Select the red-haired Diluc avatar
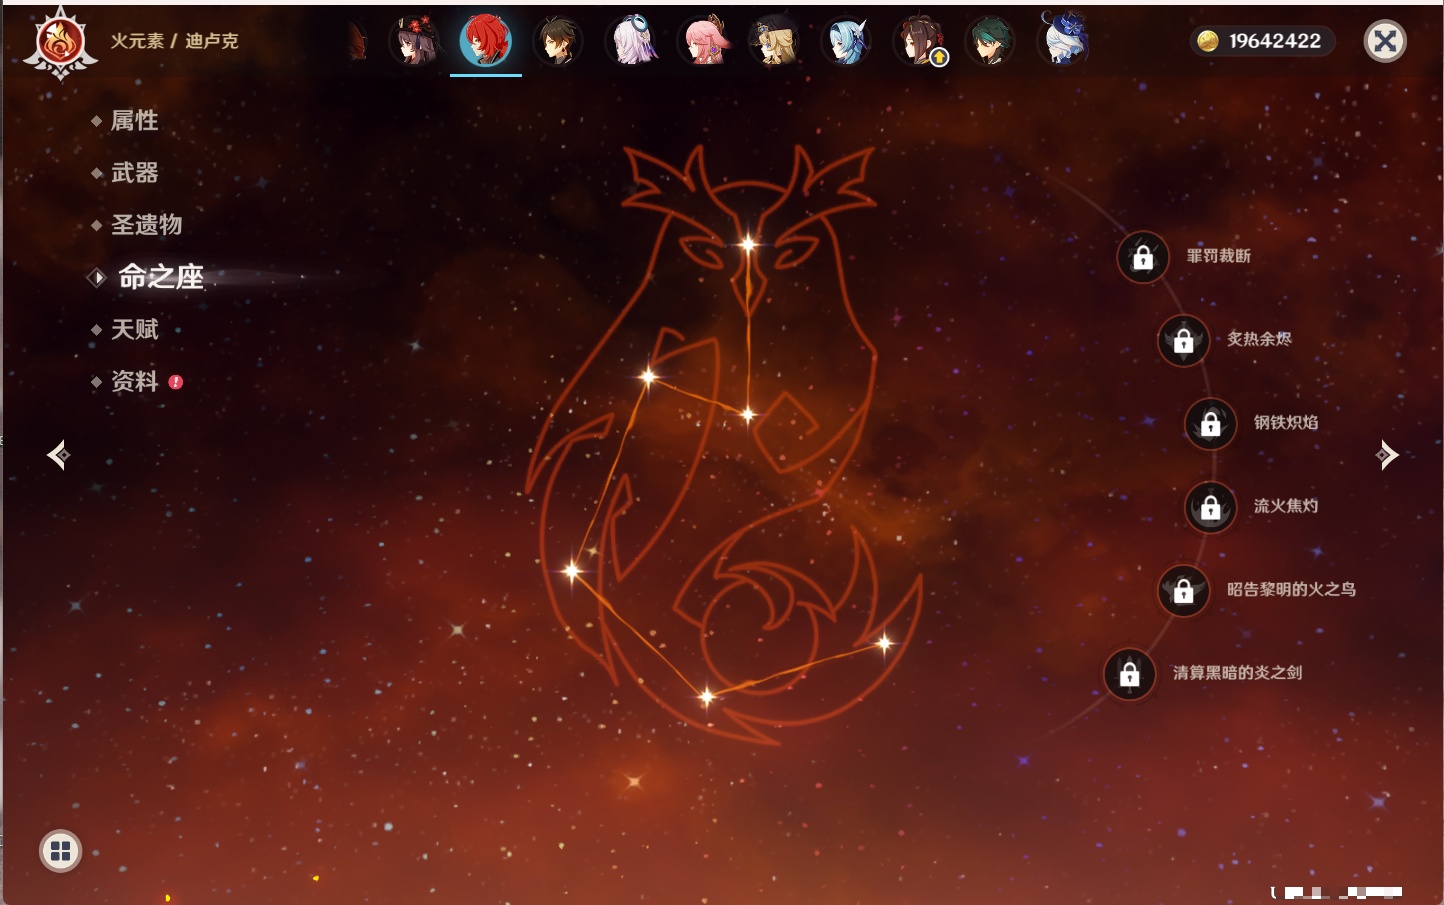Viewport: 1444px width, 905px height. [x=486, y=41]
